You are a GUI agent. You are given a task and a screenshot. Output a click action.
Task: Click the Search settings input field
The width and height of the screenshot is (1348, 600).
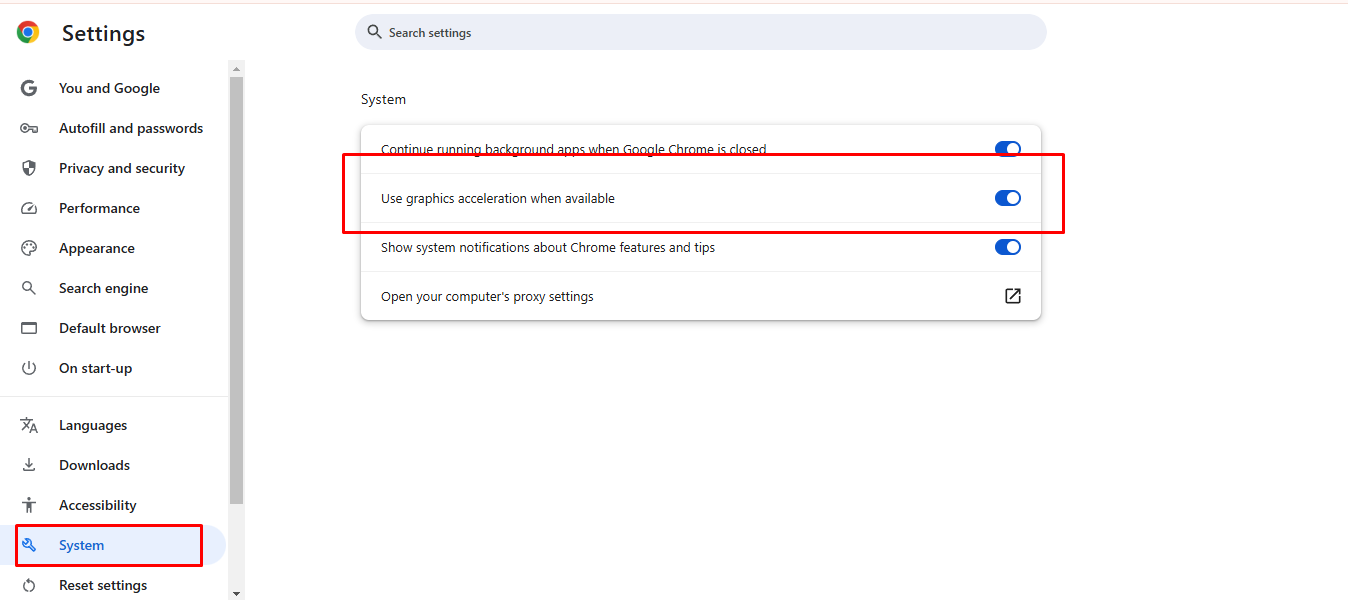coord(700,32)
